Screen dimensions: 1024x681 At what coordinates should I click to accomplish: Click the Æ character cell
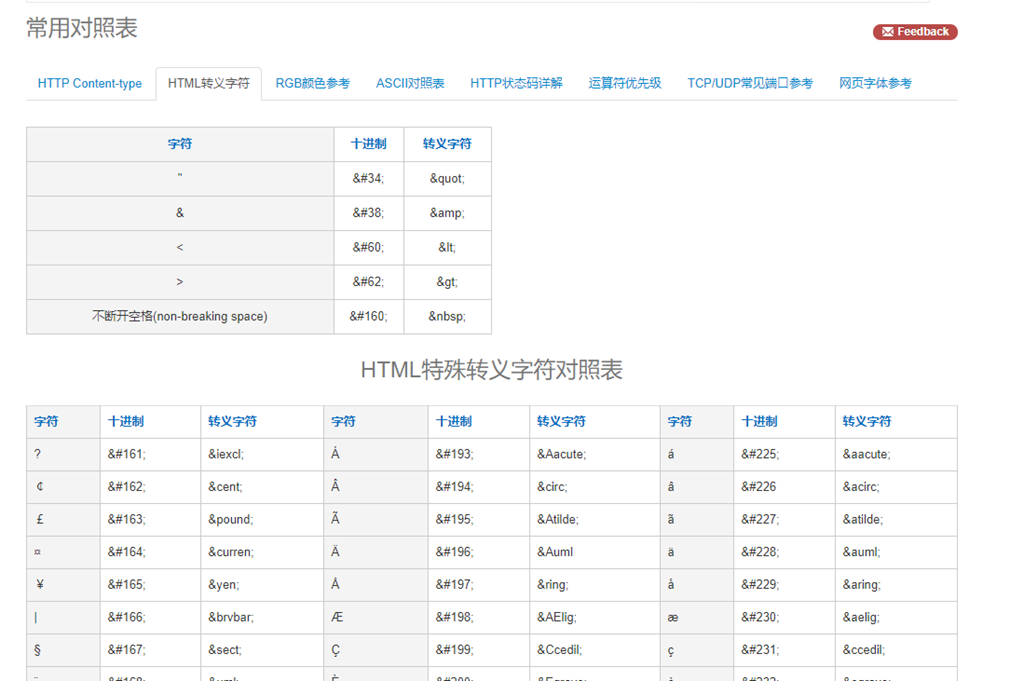tap(376, 618)
